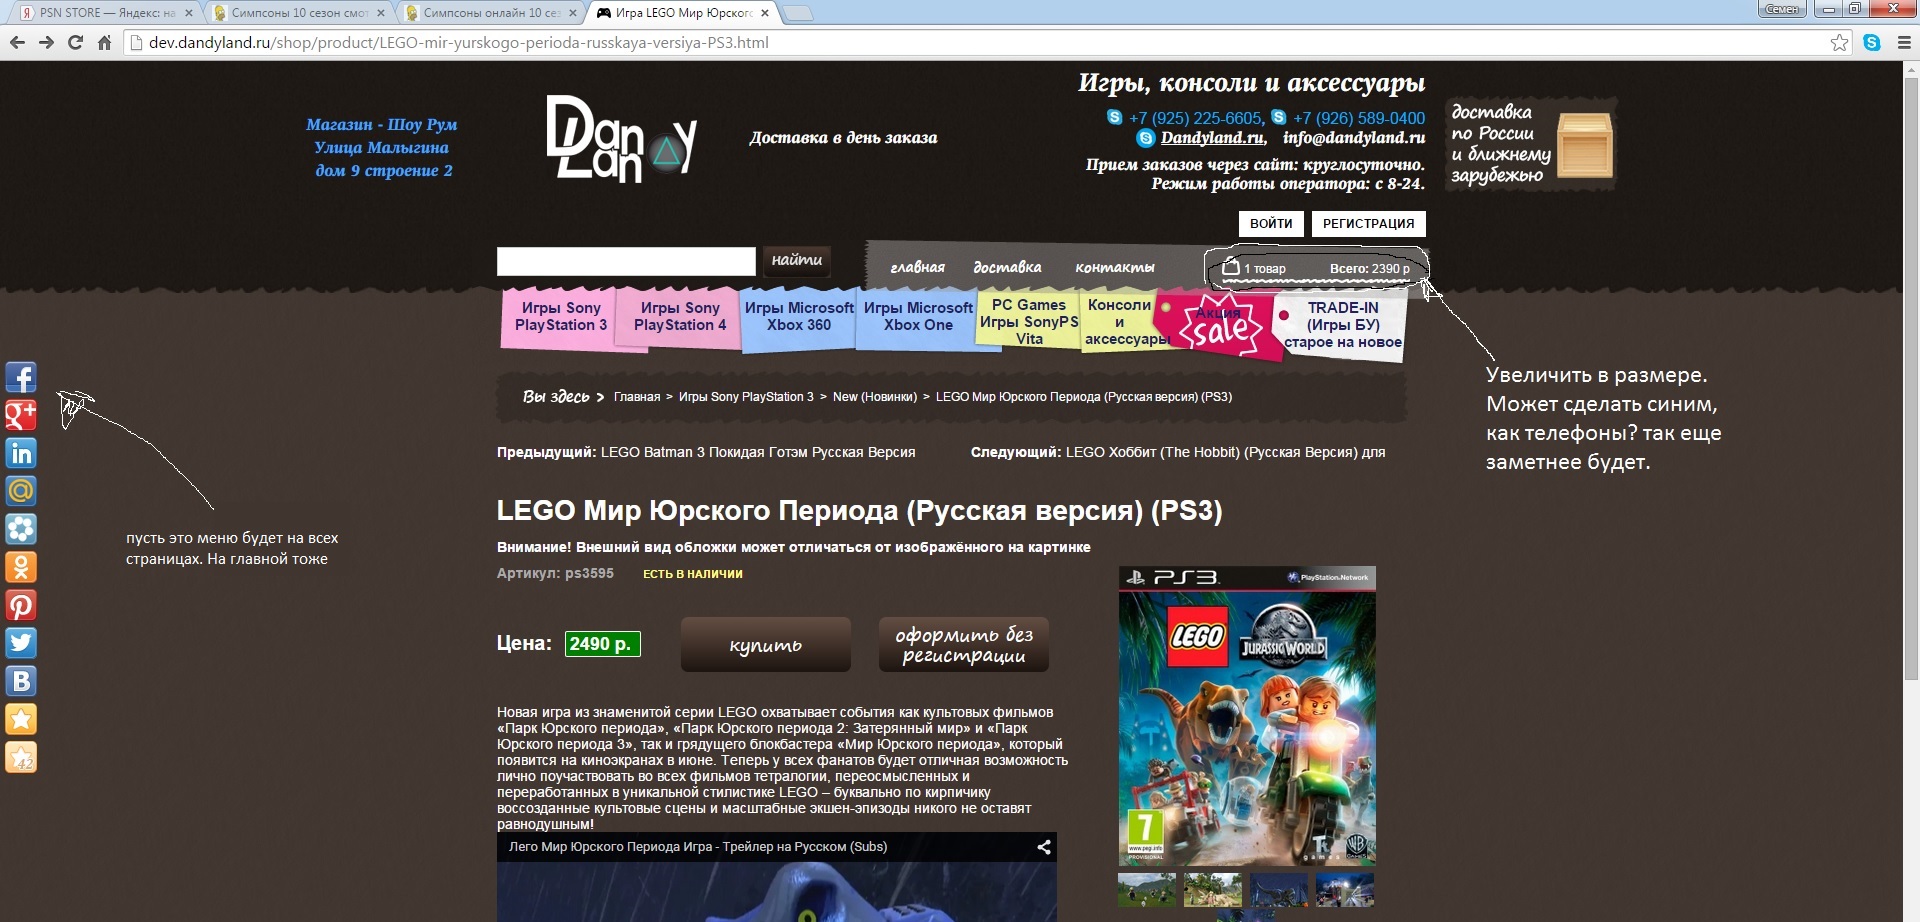The height and width of the screenshot is (922, 1920).
Task: Open the LEGO Jurassic World cover image
Action: tap(1247, 716)
